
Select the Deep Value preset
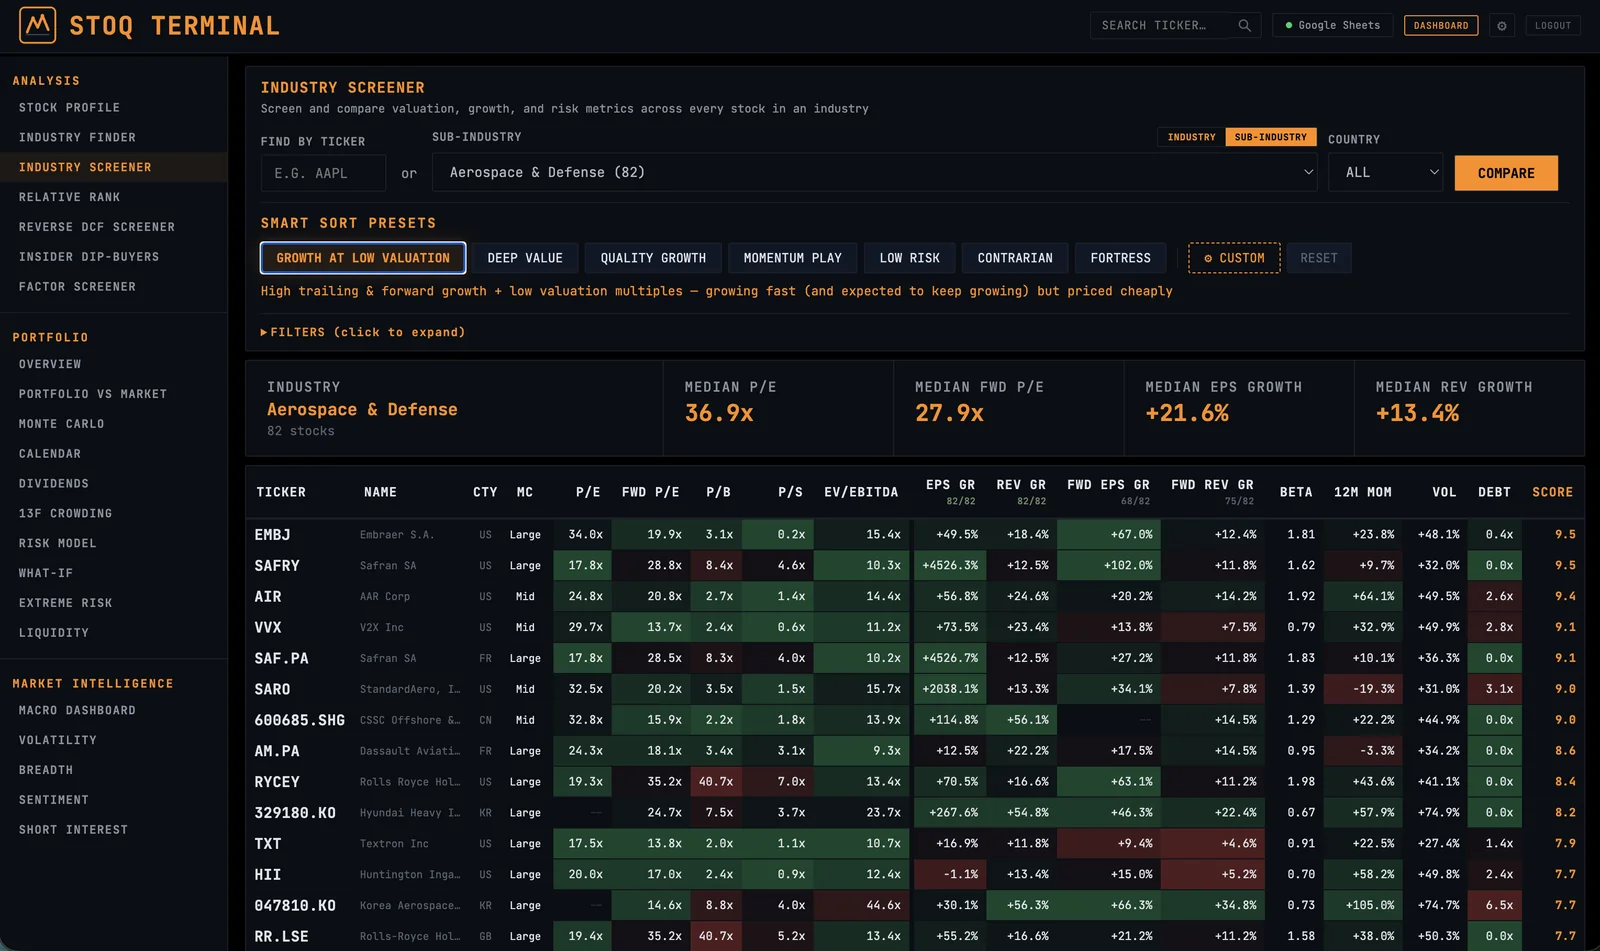point(525,258)
